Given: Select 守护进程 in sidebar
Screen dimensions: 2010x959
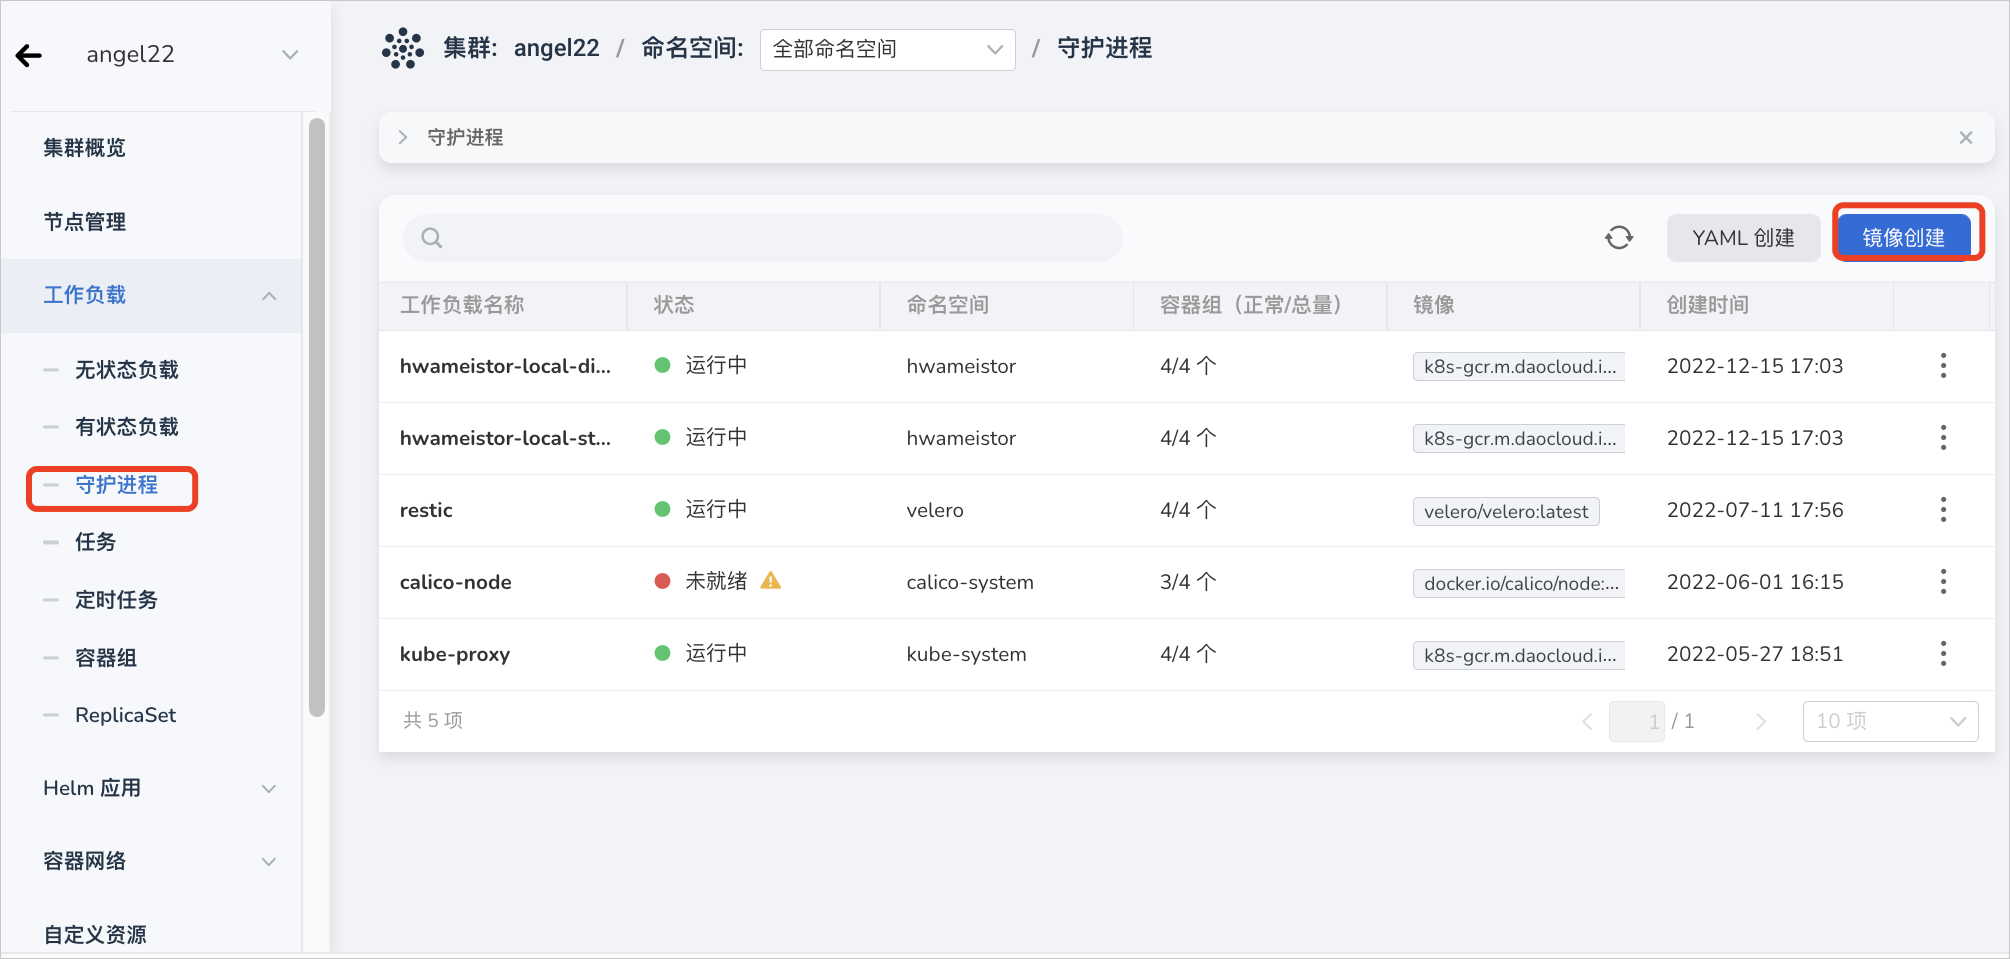Looking at the screenshot, I should pos(117,485).
